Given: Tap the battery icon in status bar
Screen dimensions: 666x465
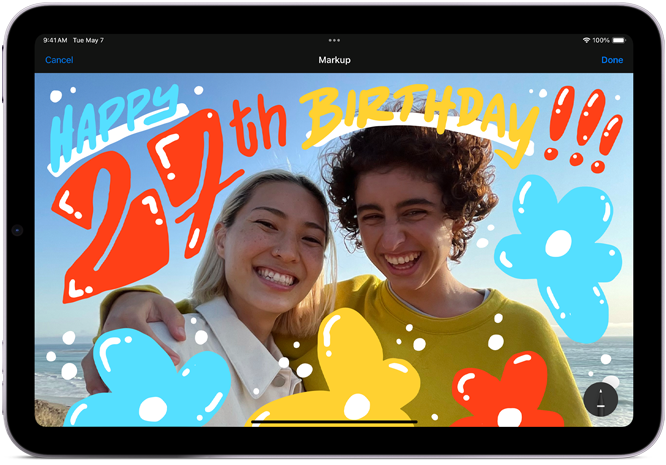Looking at the screenshot, I should tap(618, 40).
